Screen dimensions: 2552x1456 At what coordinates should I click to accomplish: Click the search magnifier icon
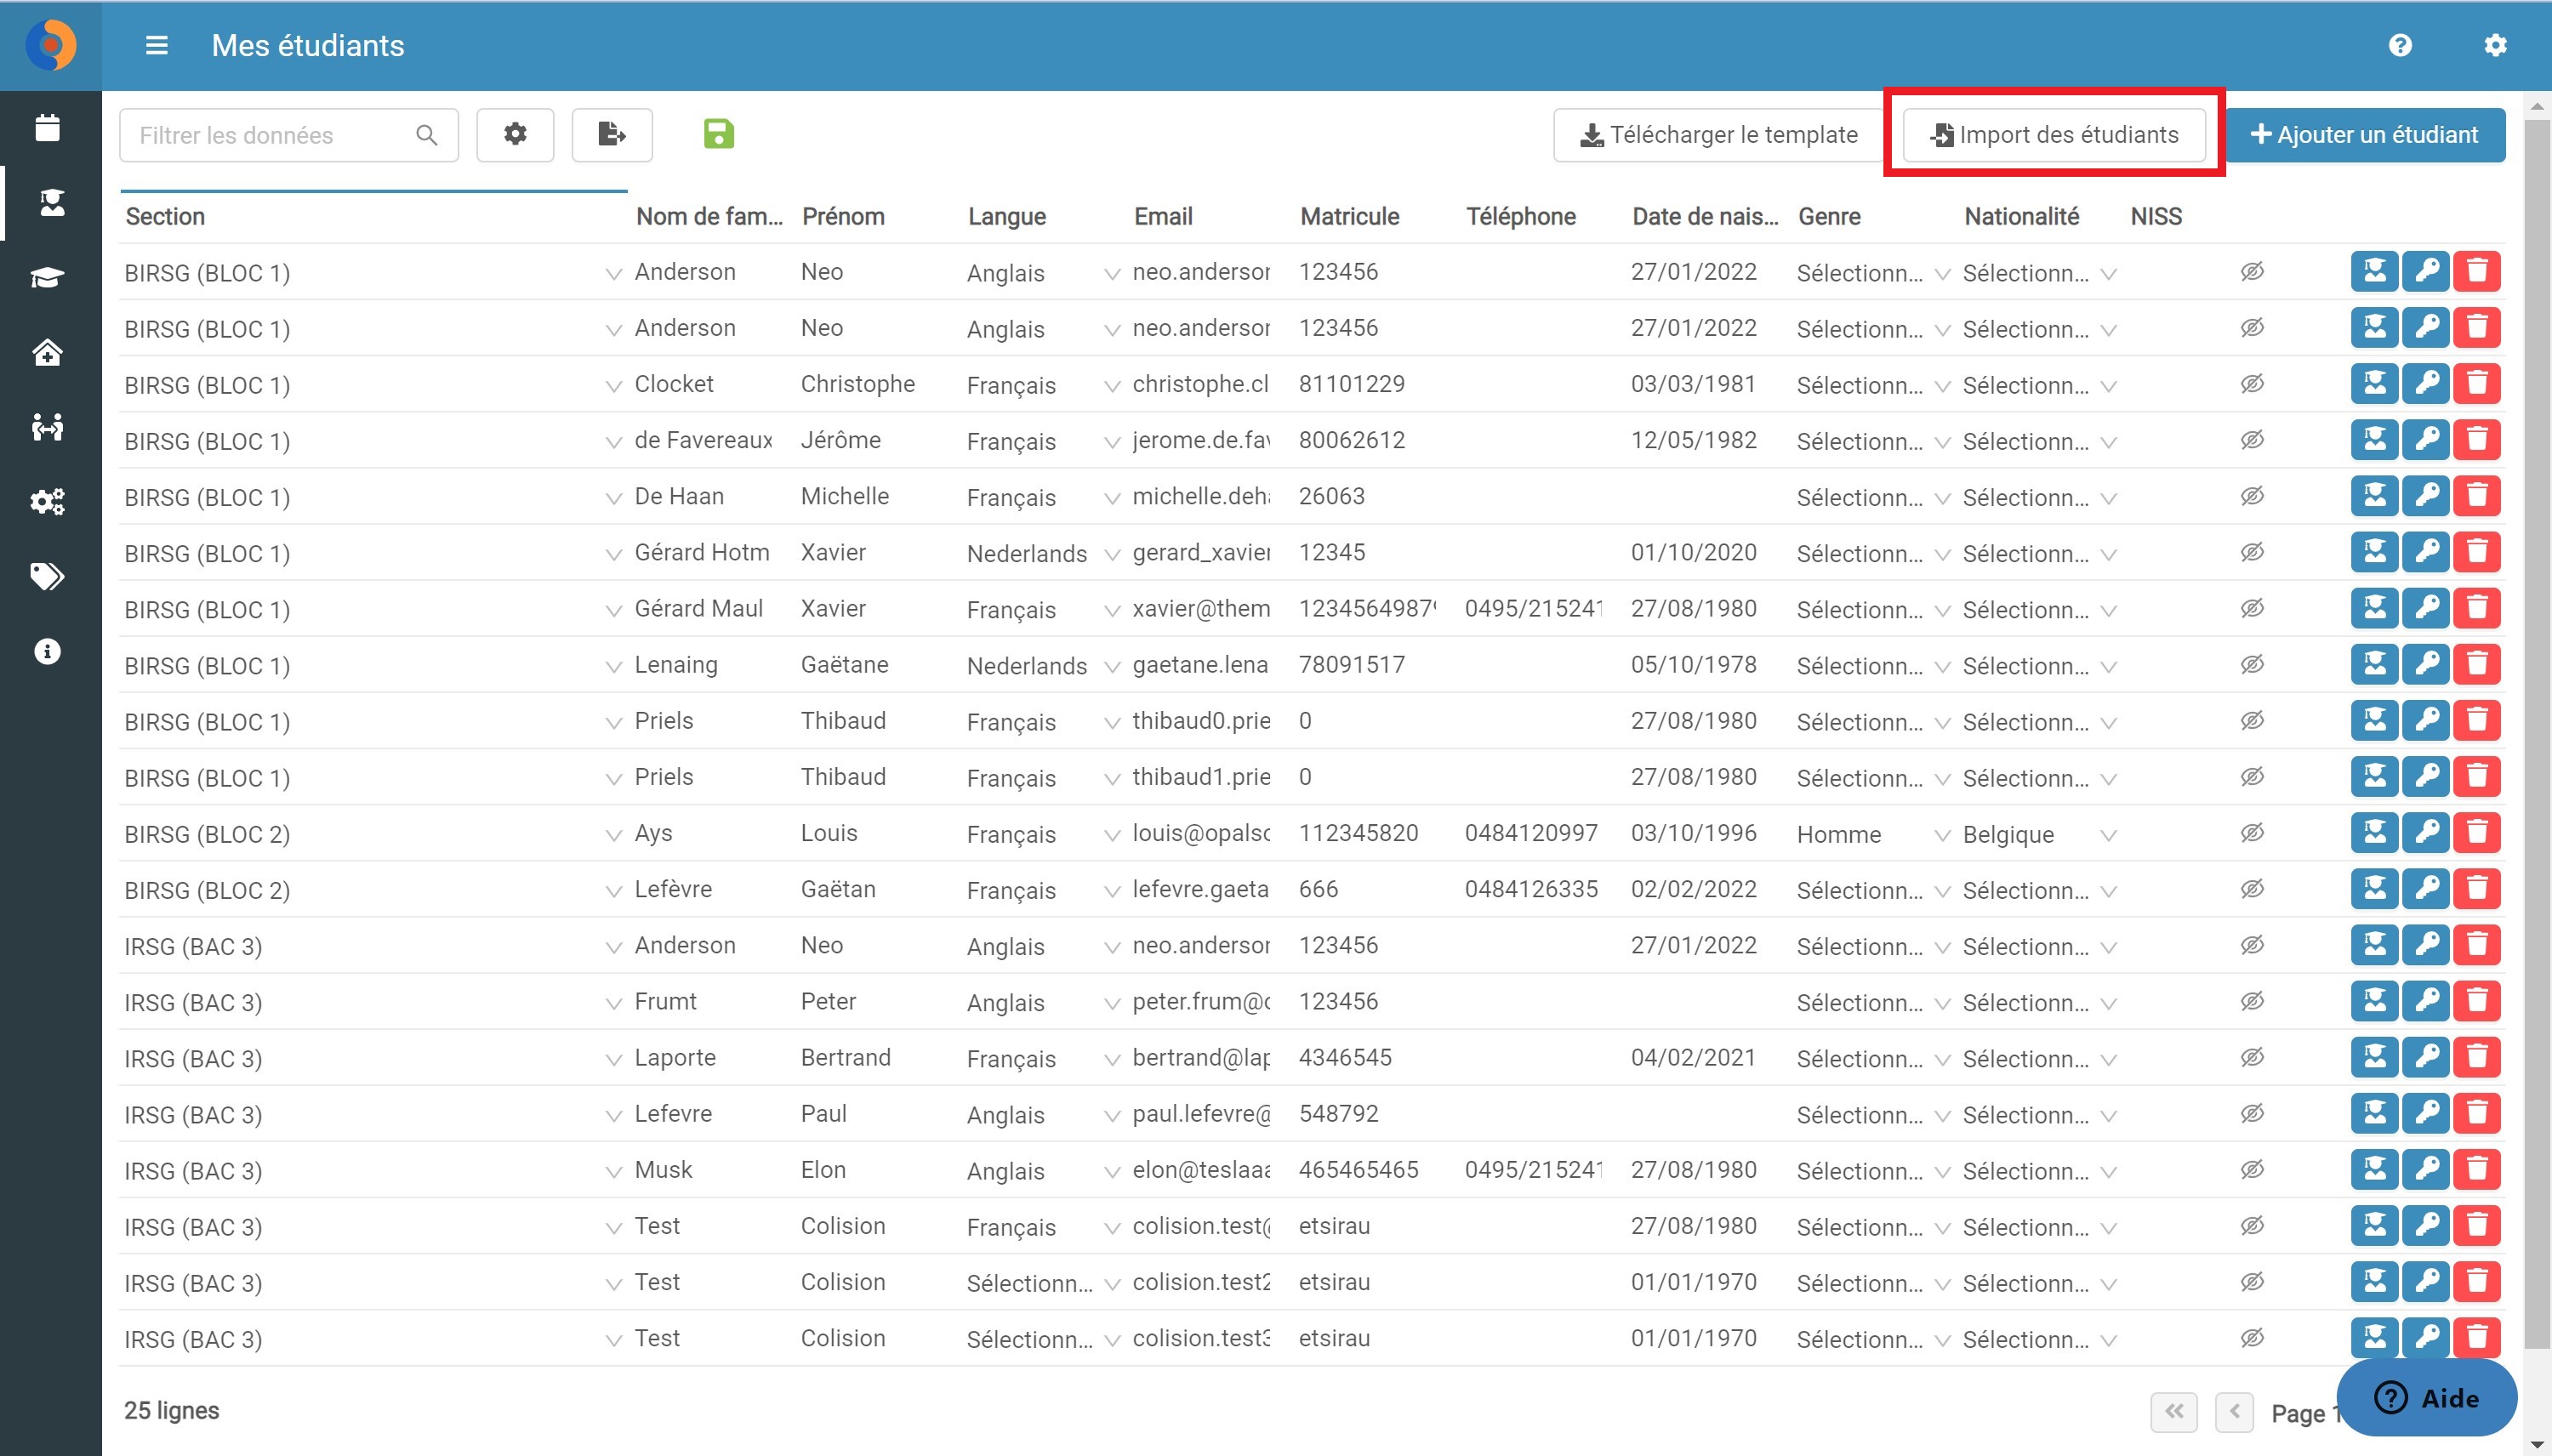[426, 135]
